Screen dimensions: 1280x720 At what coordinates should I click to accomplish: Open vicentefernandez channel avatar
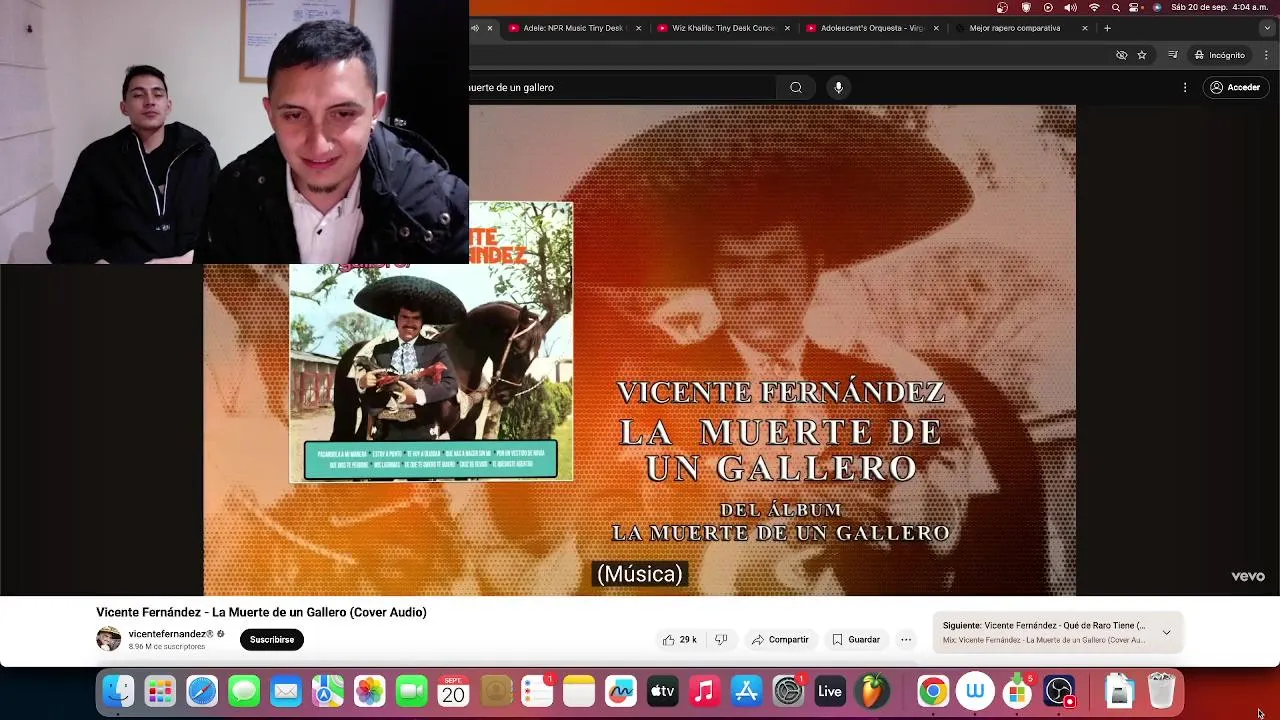(108, 639)
